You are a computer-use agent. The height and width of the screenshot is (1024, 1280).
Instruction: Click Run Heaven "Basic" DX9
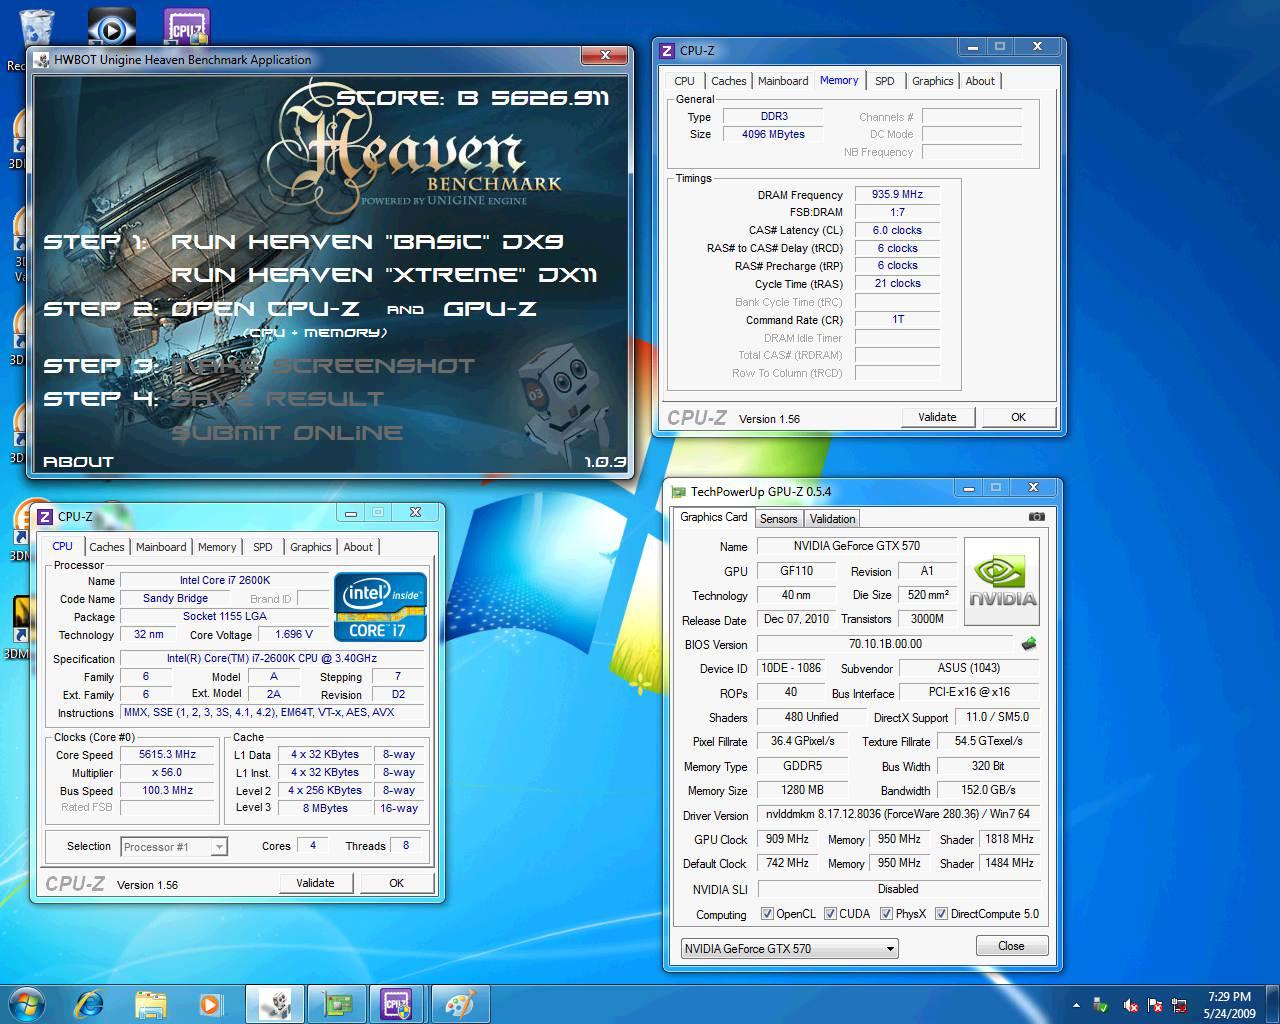[367, 241]
